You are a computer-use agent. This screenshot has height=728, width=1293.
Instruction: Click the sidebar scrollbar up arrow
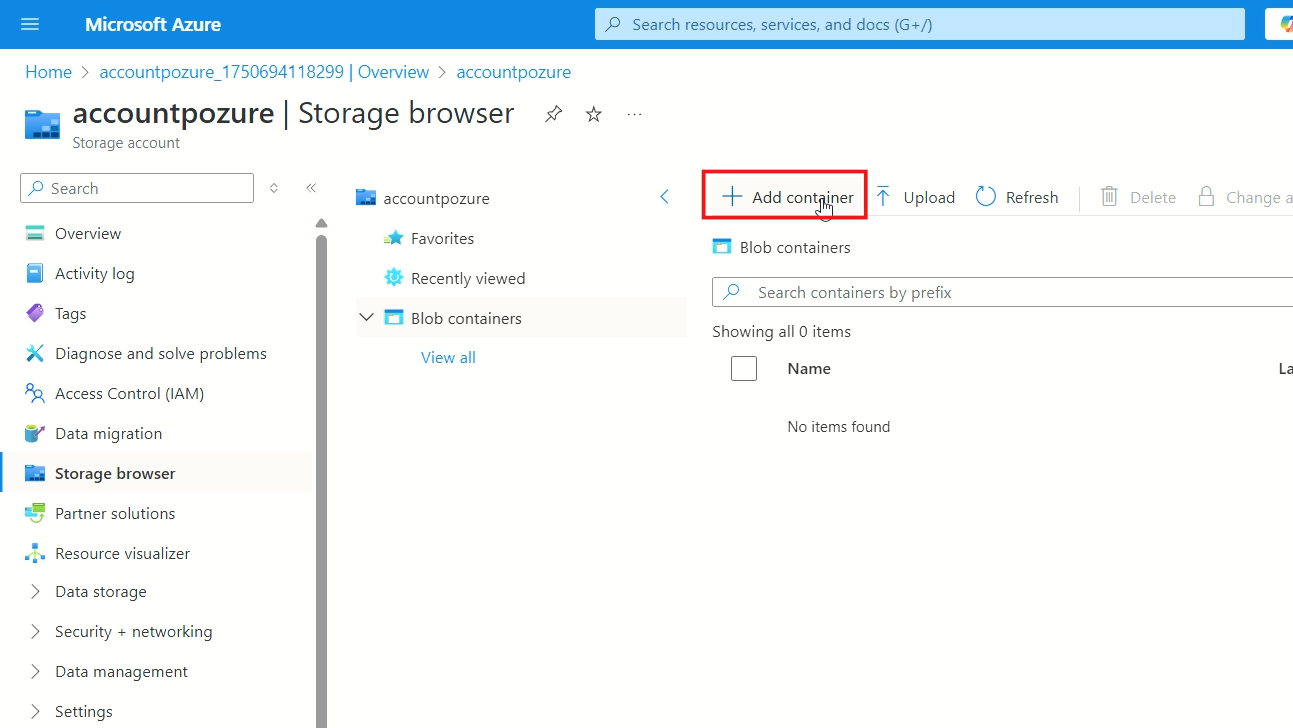point(321,223)
